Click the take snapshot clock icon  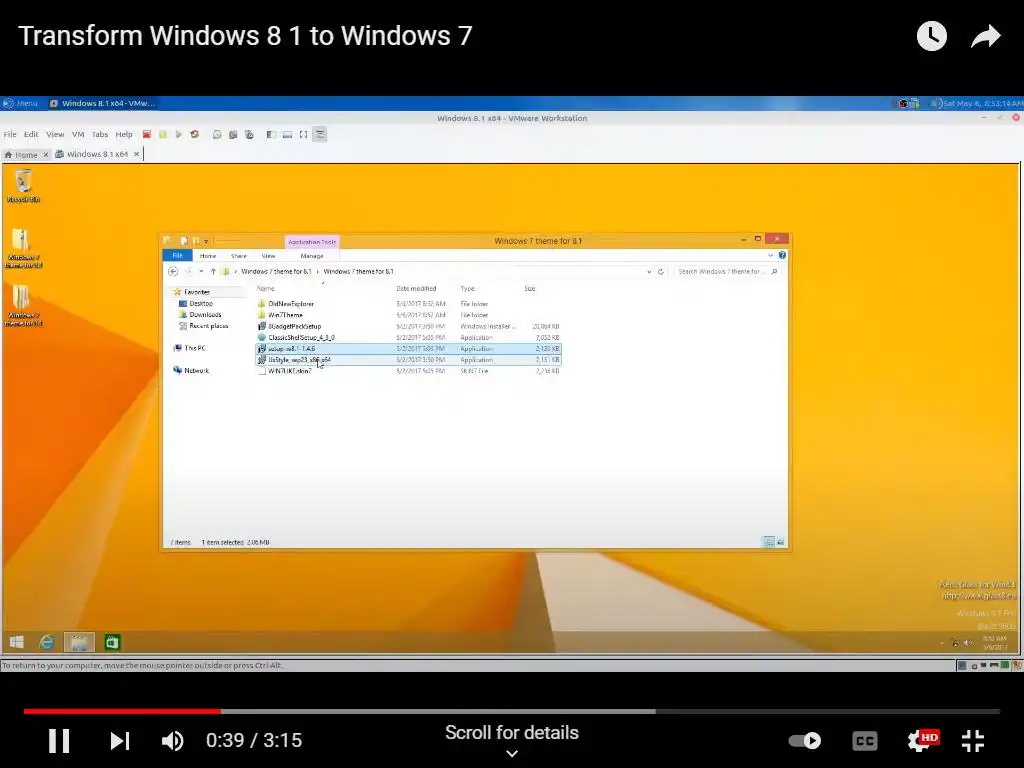[x=217, y=135]
